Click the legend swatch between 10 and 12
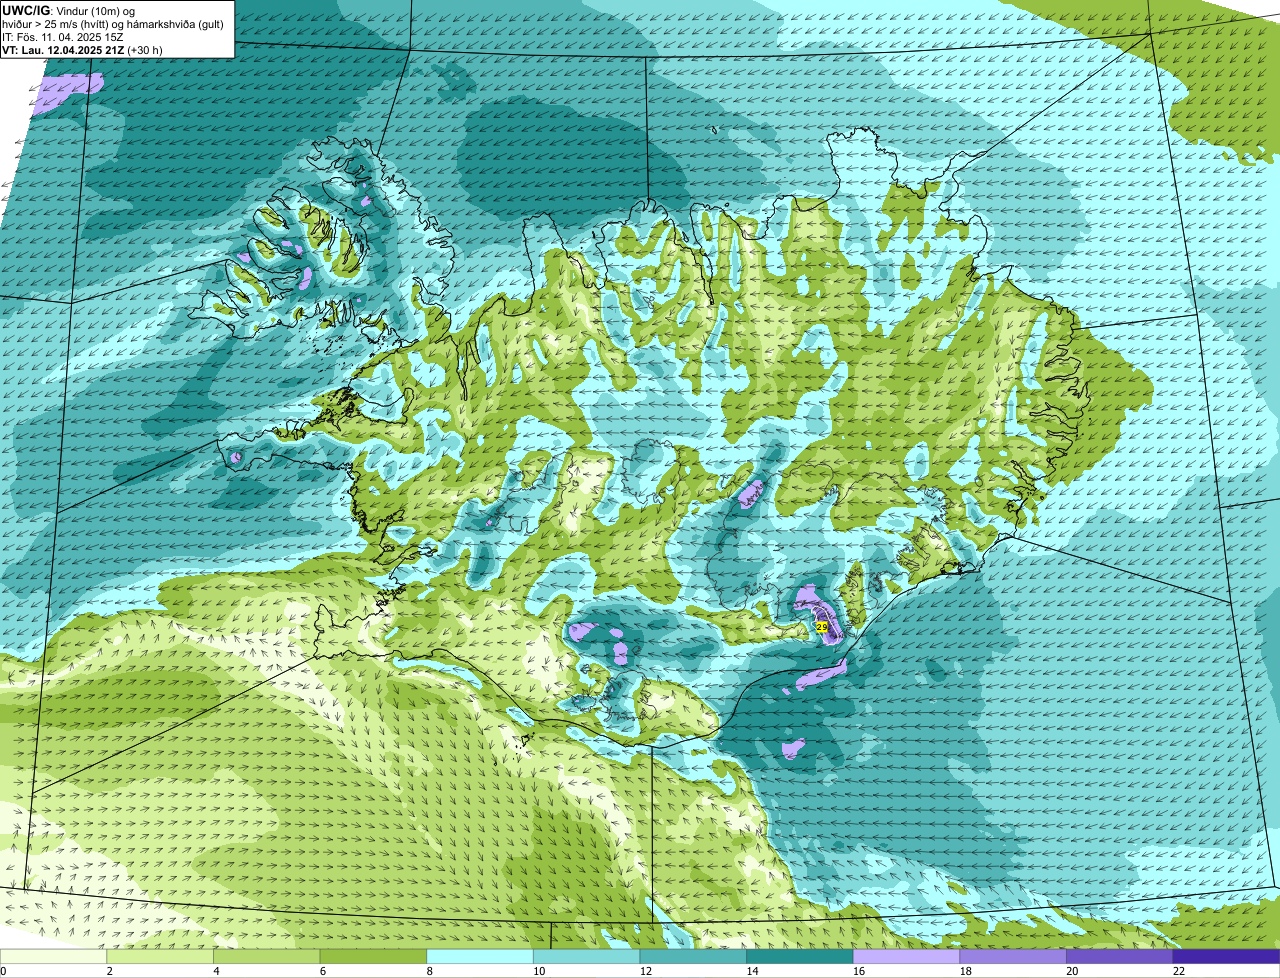 pos(587,956)
